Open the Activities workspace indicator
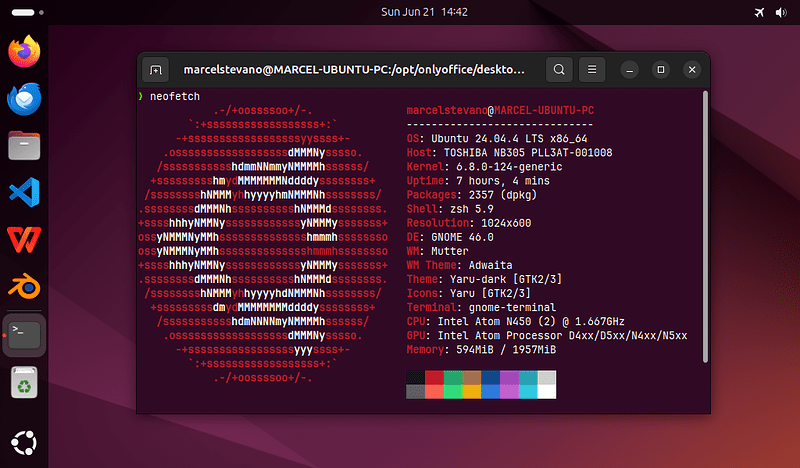The height and width of the screenshot is (468, 800). pyautogui.click(x=28, y=12)
